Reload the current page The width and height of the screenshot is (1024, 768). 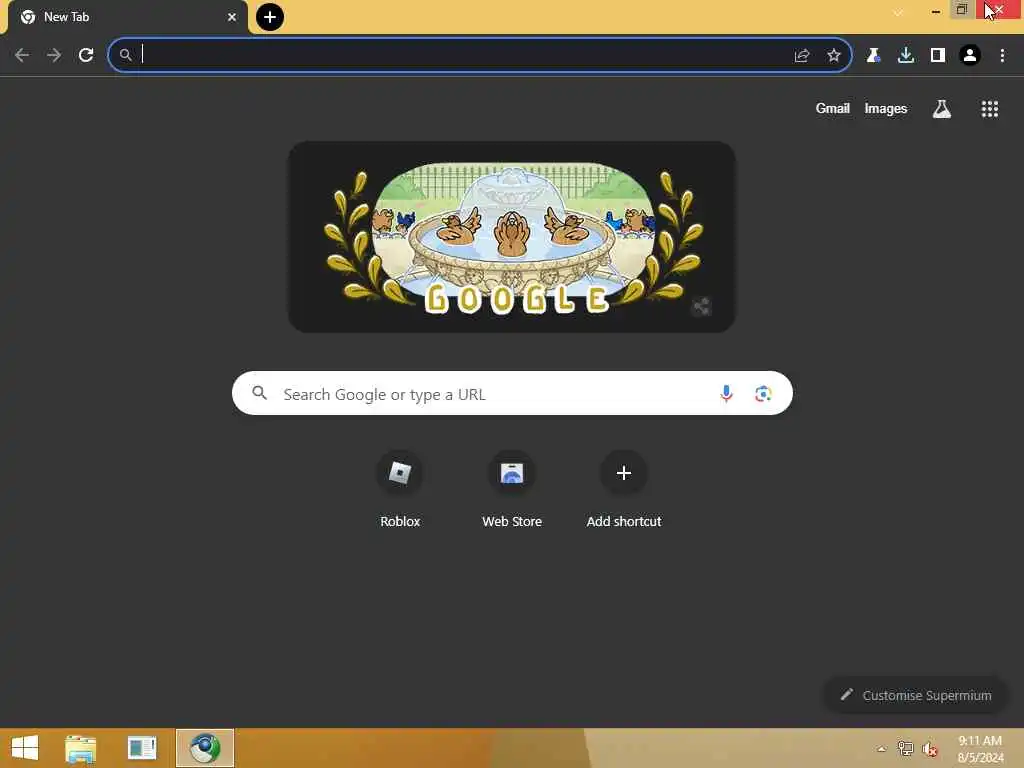tap(86, 55)
